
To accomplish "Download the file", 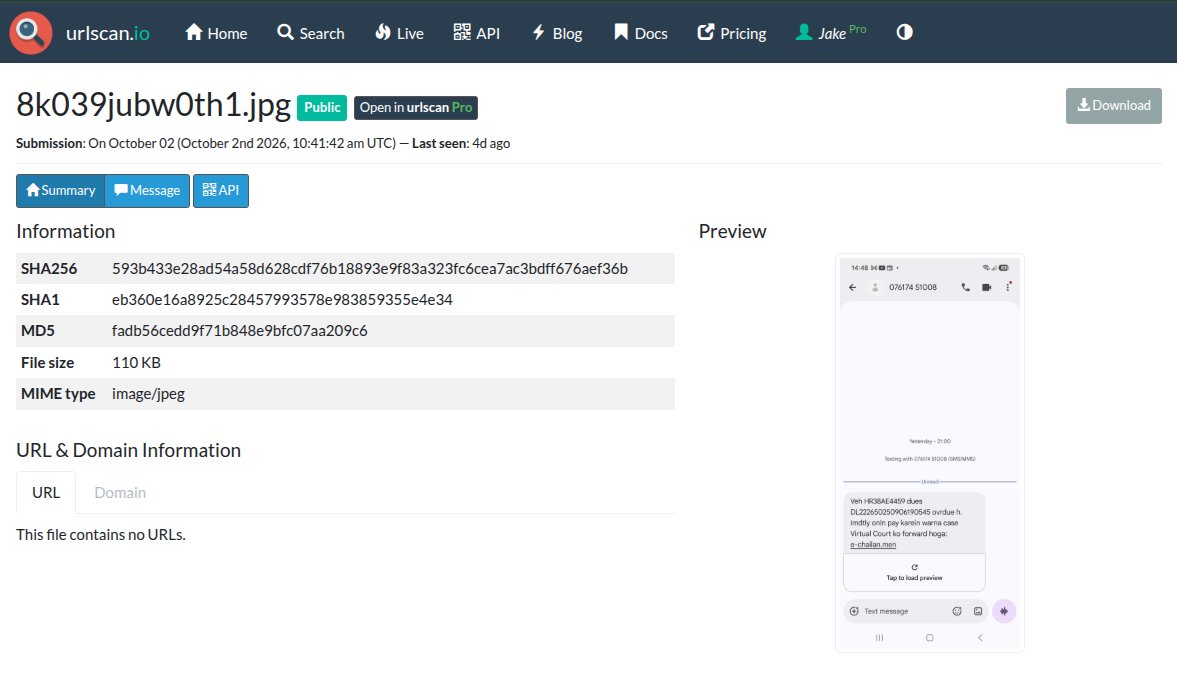I will (x=1114, y=106).
